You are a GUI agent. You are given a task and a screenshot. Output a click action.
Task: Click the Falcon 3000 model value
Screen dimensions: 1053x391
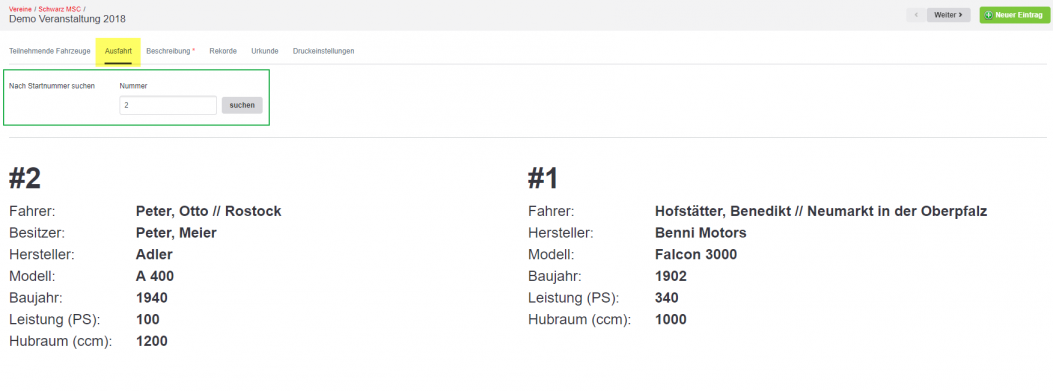pyautogui.click(x=696, y=255)
